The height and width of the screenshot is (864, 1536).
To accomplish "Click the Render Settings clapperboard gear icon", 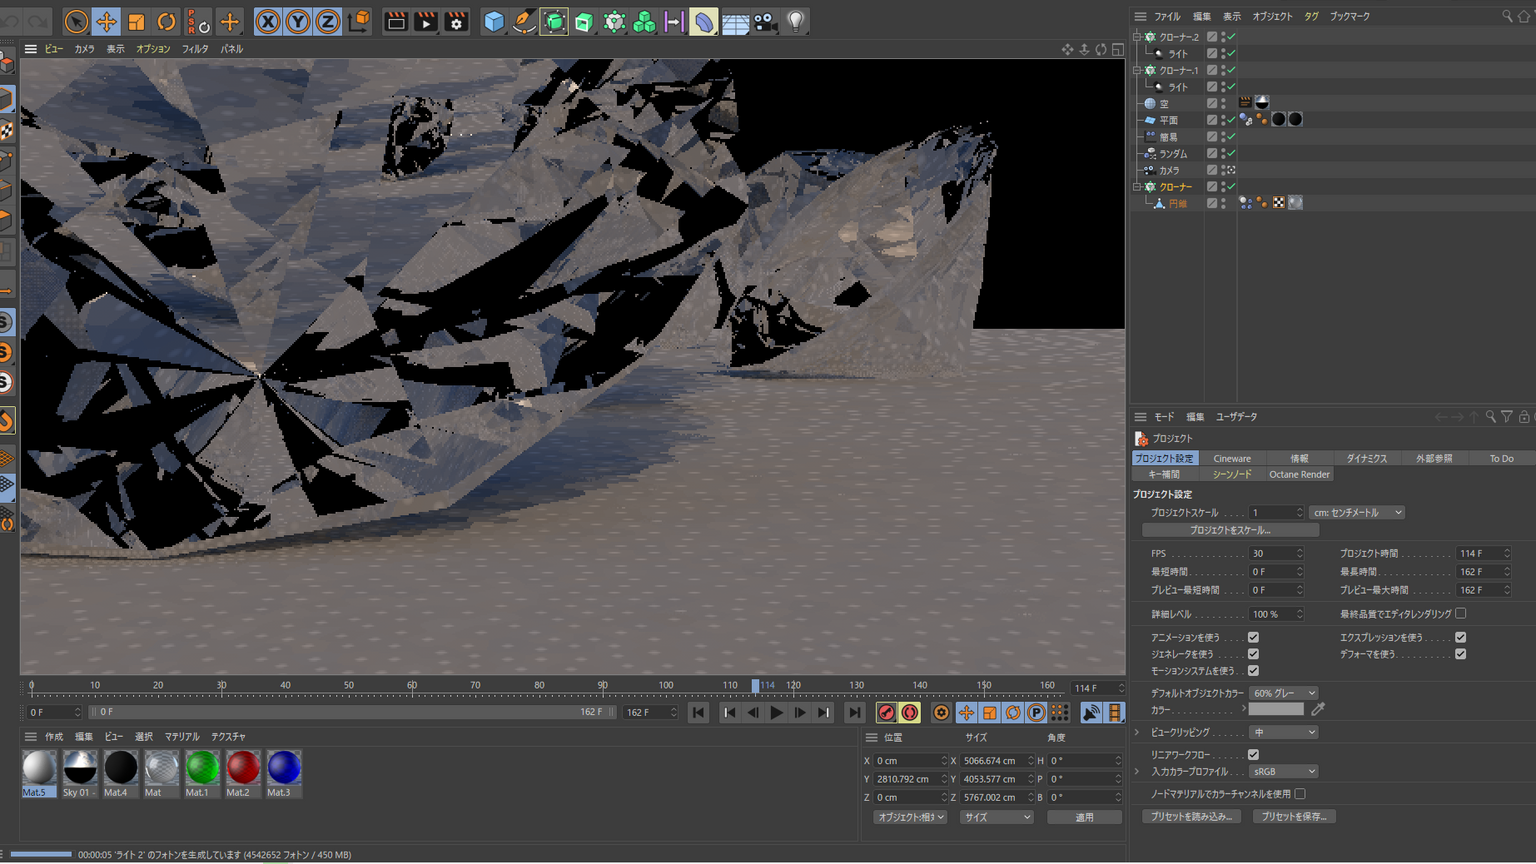I will (x=456, y=21).
